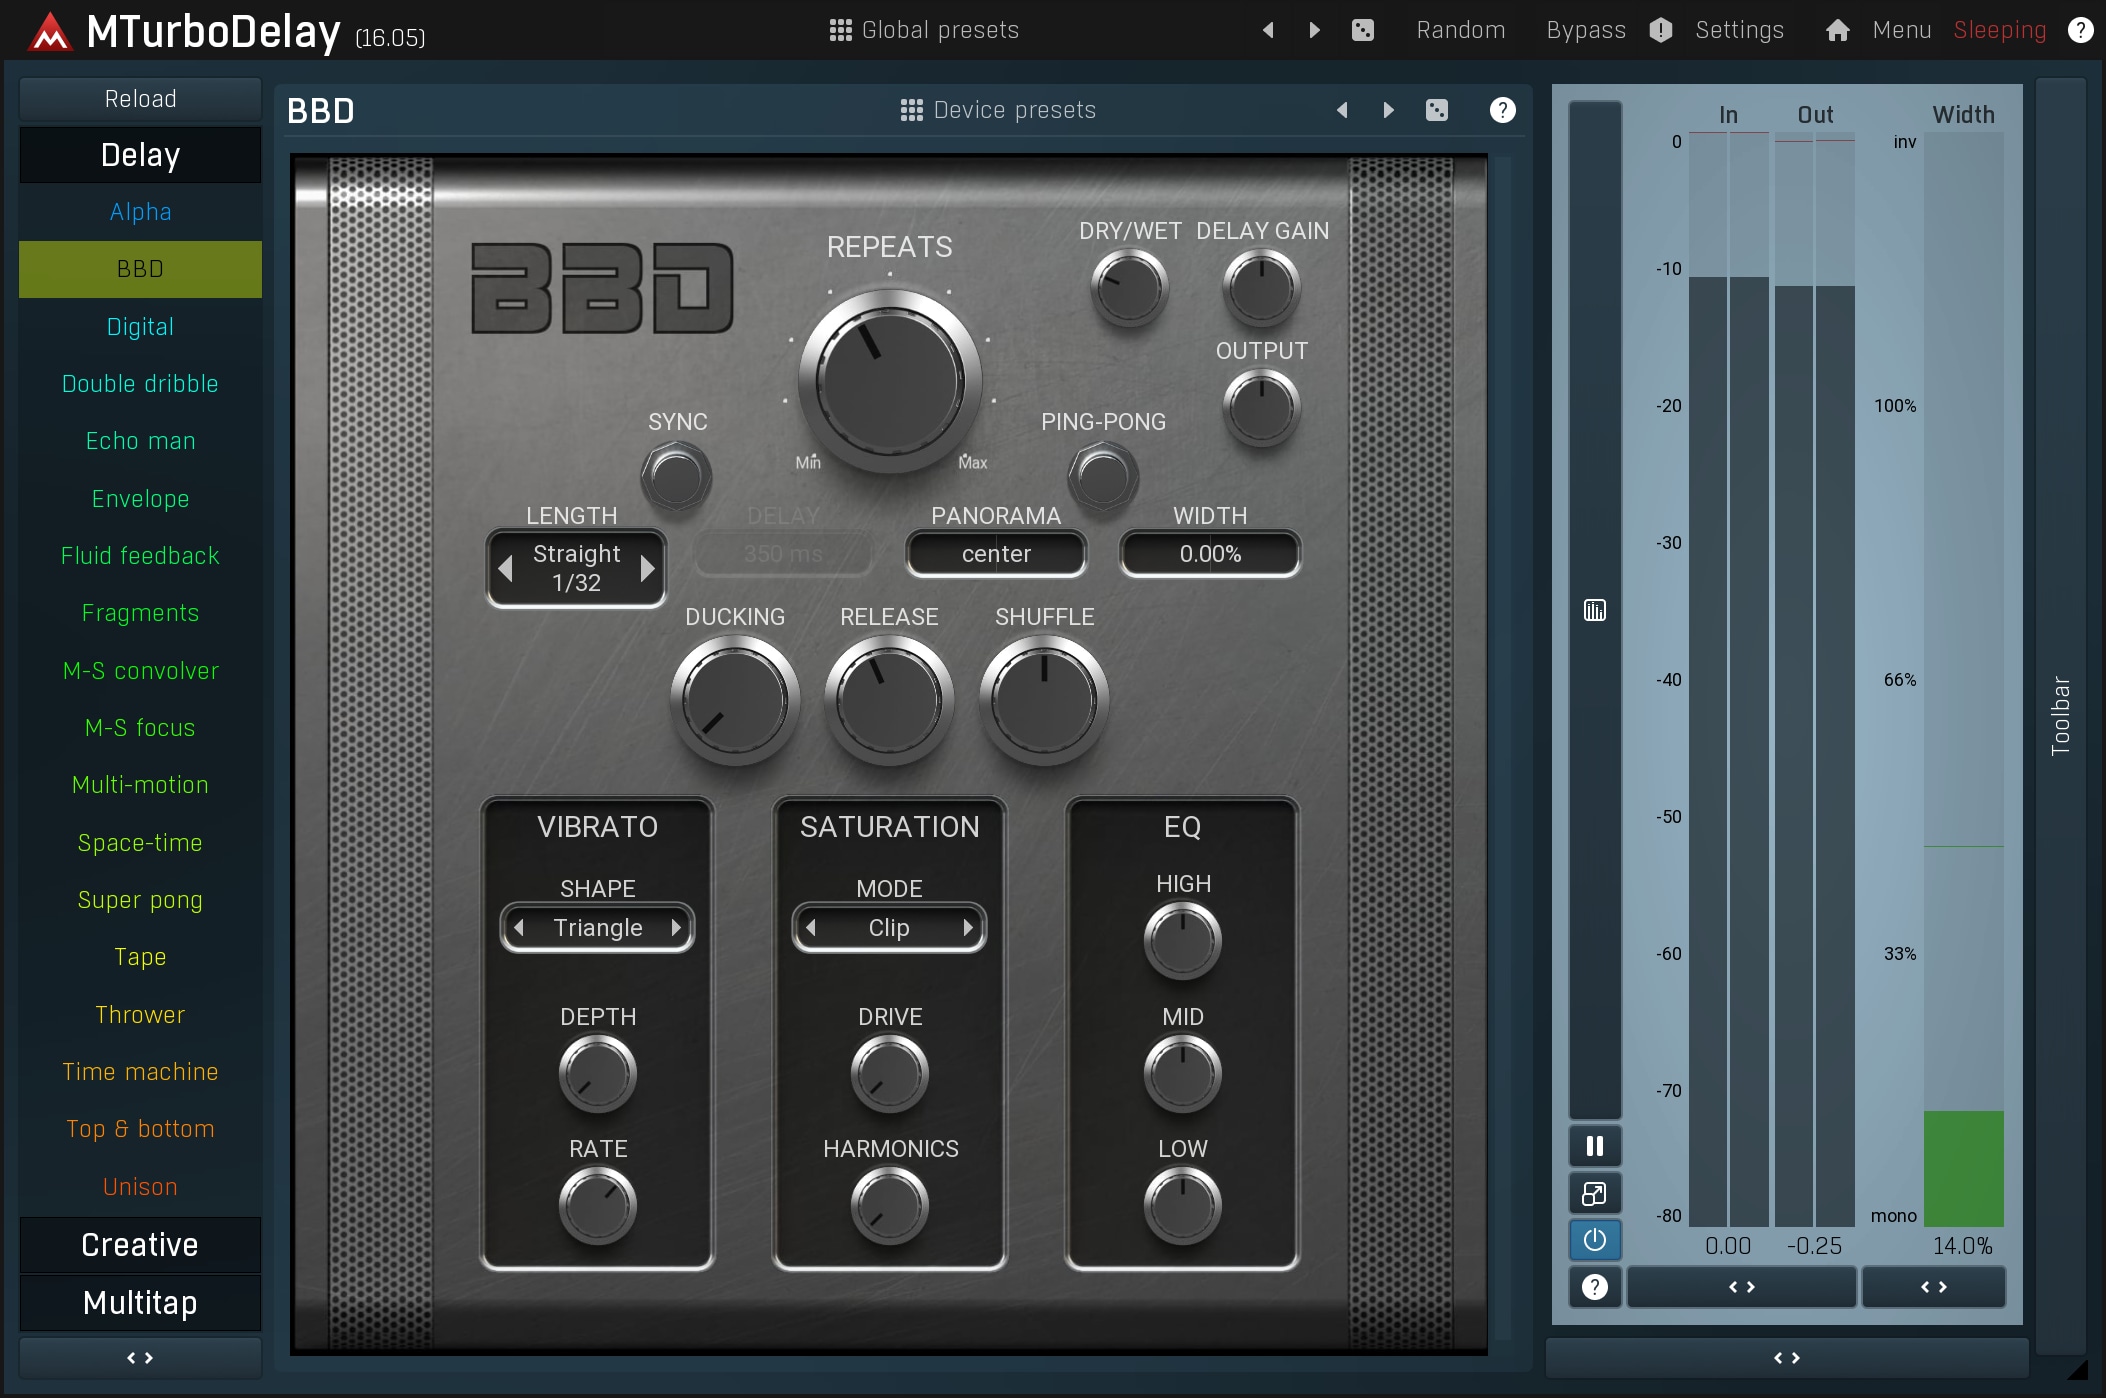2106x1398 pixels.
Task: Open the Menu button
Action: [1901, 30]
